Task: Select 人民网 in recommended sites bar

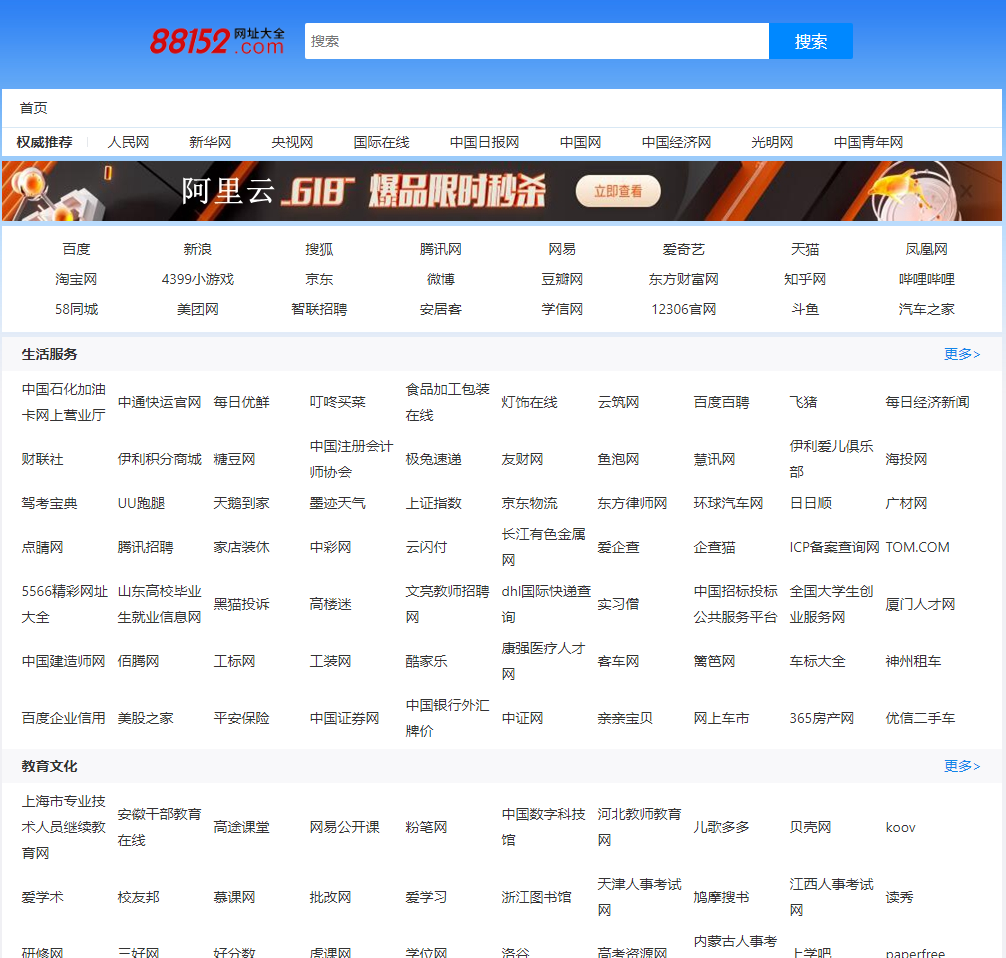Action: [x=128, y=142]
